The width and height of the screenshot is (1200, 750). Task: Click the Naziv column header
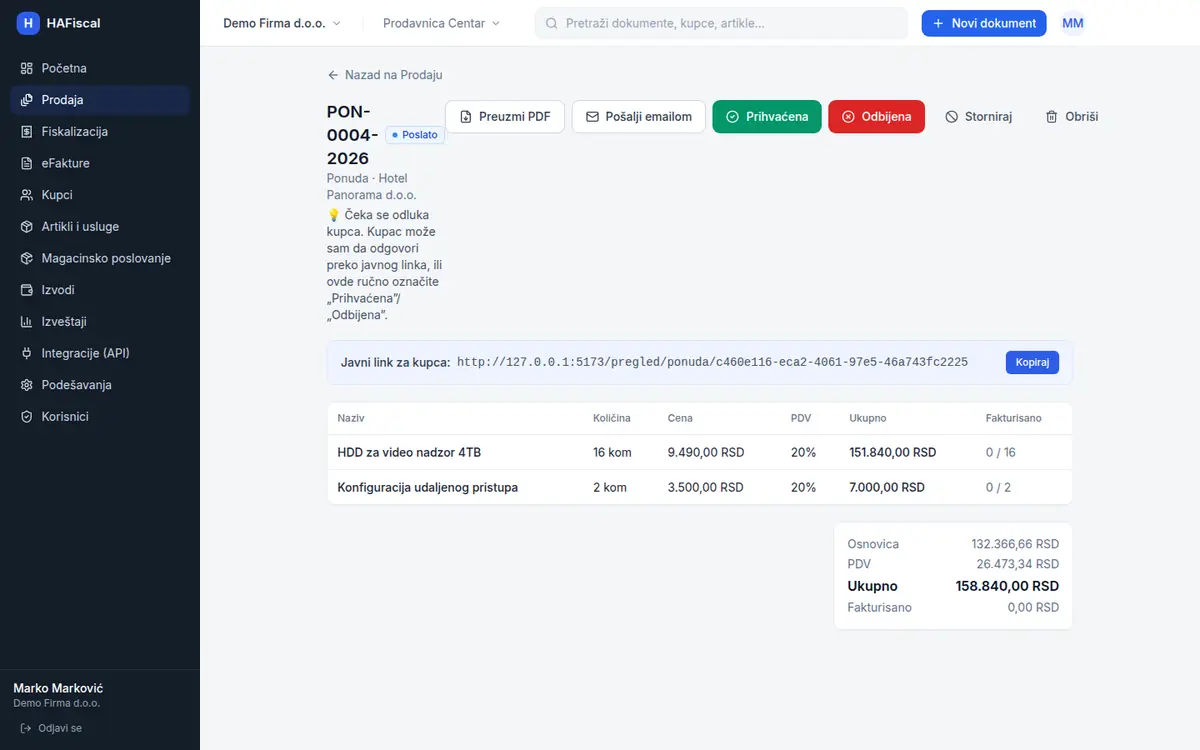(x=351, y=418)
